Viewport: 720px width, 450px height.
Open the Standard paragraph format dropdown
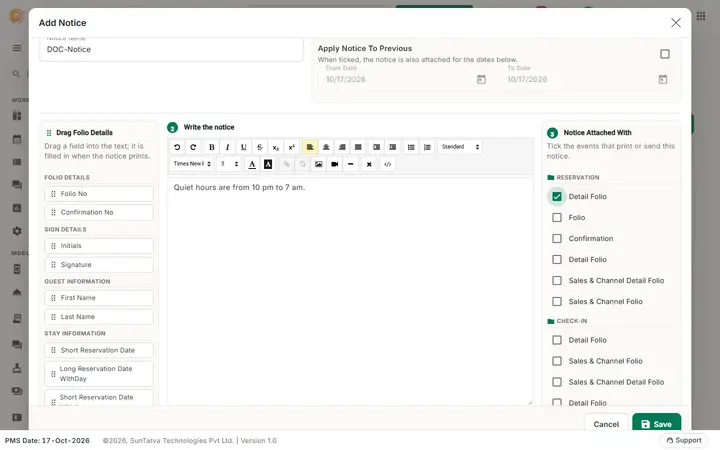pyautogui.click(x=460, y=147)
